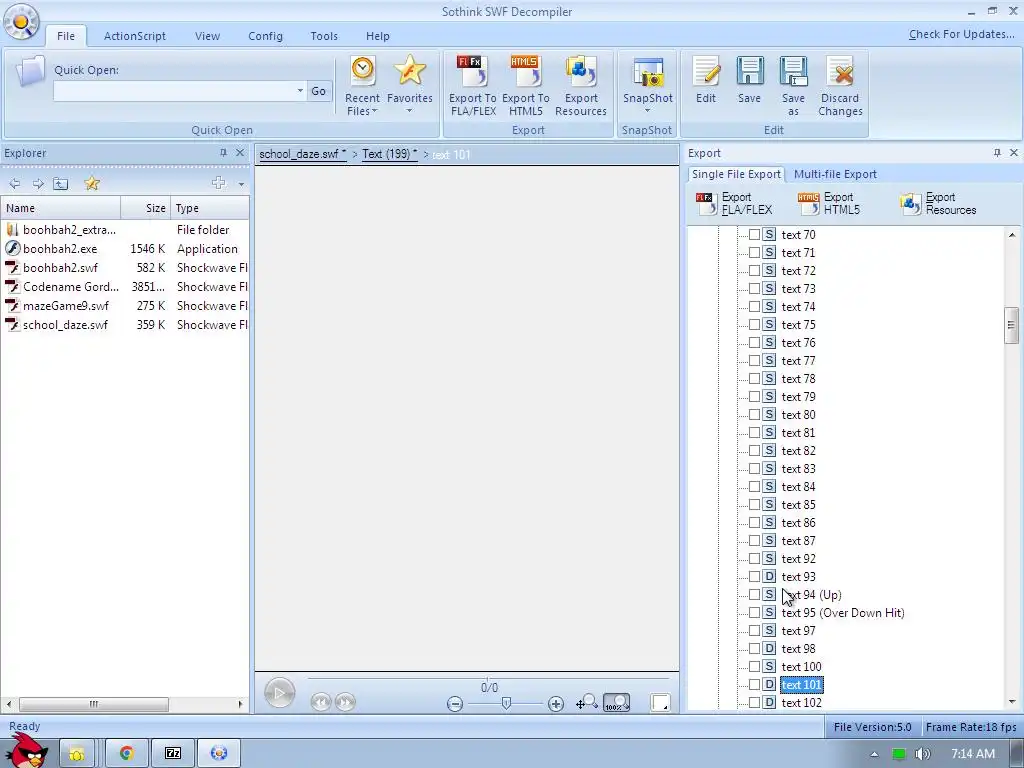The height and width of the screenshot is (768, 1024).
Task: Check the box for text 95 (Over Down Hit)
Action: (x=754, y=613)
